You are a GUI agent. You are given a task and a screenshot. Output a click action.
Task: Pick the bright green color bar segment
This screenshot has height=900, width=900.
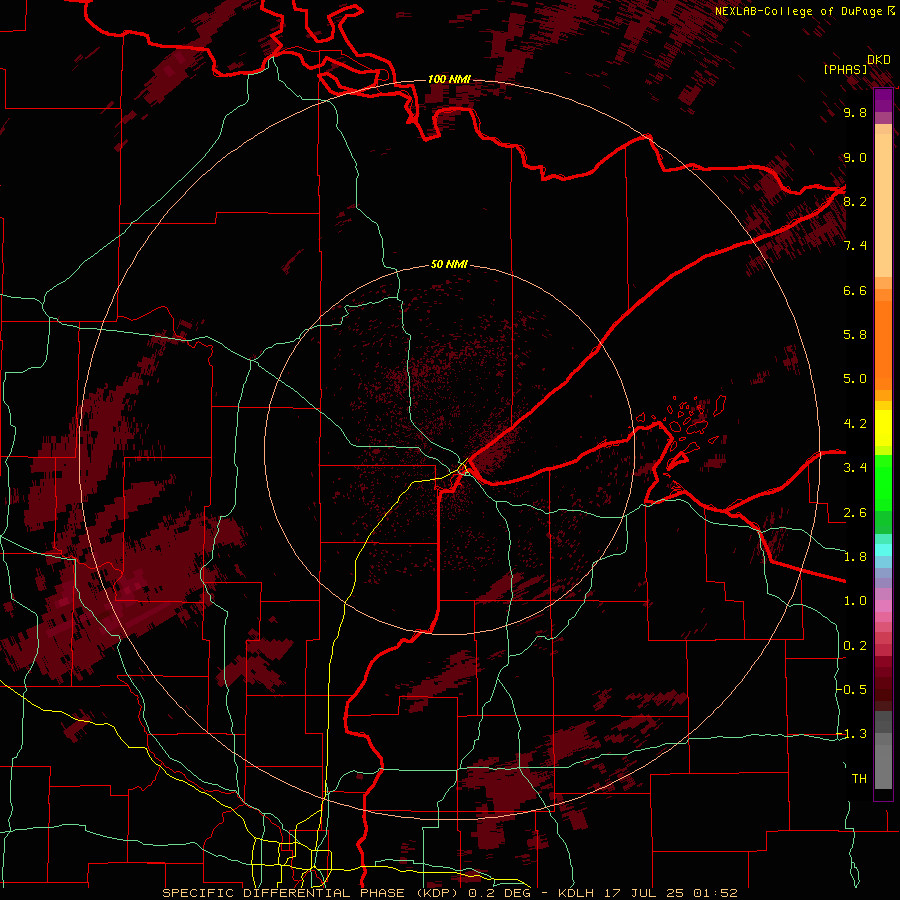(883, 482)
